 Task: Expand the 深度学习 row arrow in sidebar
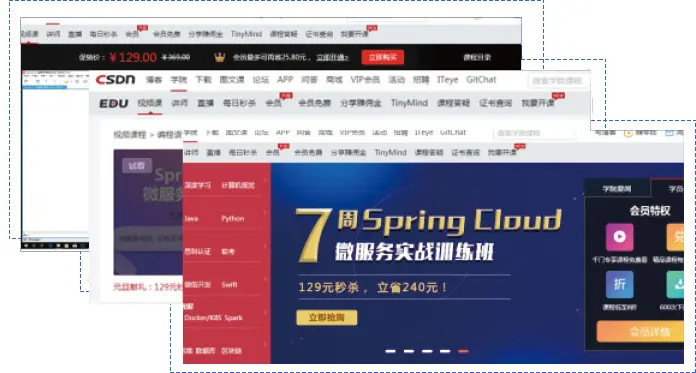[x=266, y=180]
